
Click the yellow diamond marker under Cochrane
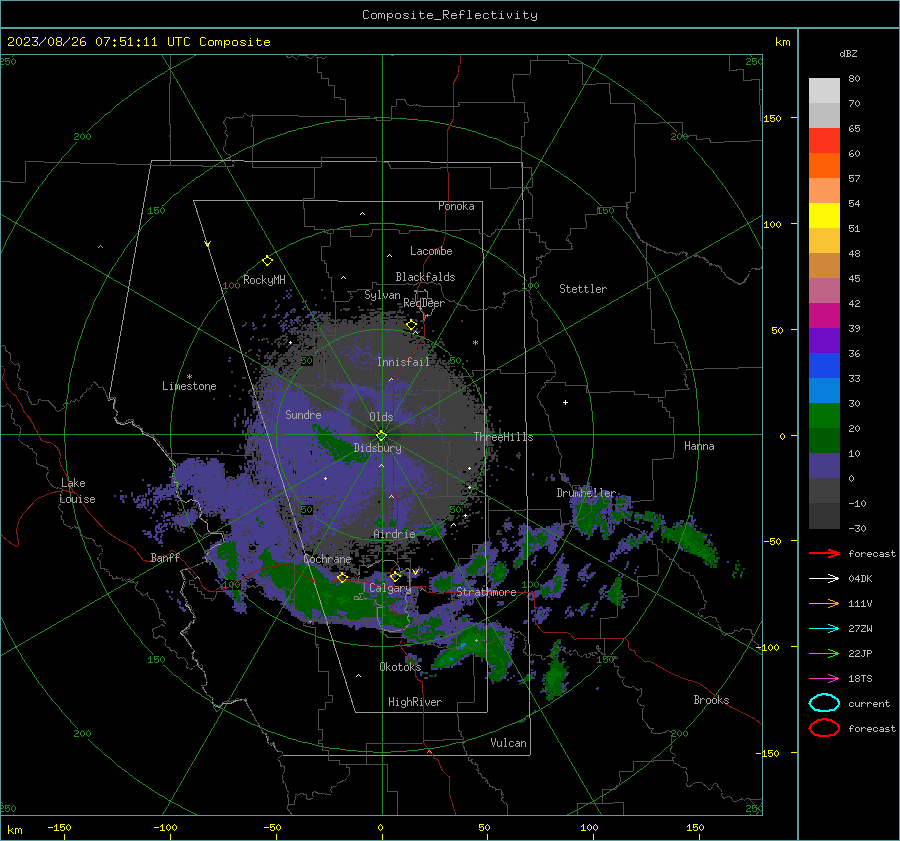point(342,577)
